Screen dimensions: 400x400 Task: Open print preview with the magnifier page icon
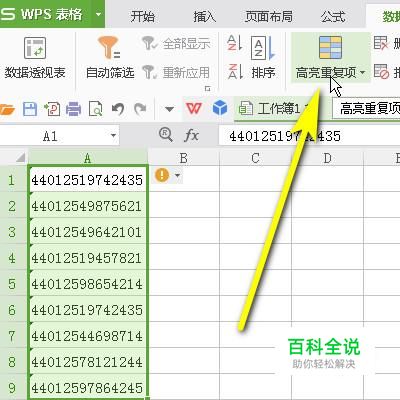coord(95,109)
